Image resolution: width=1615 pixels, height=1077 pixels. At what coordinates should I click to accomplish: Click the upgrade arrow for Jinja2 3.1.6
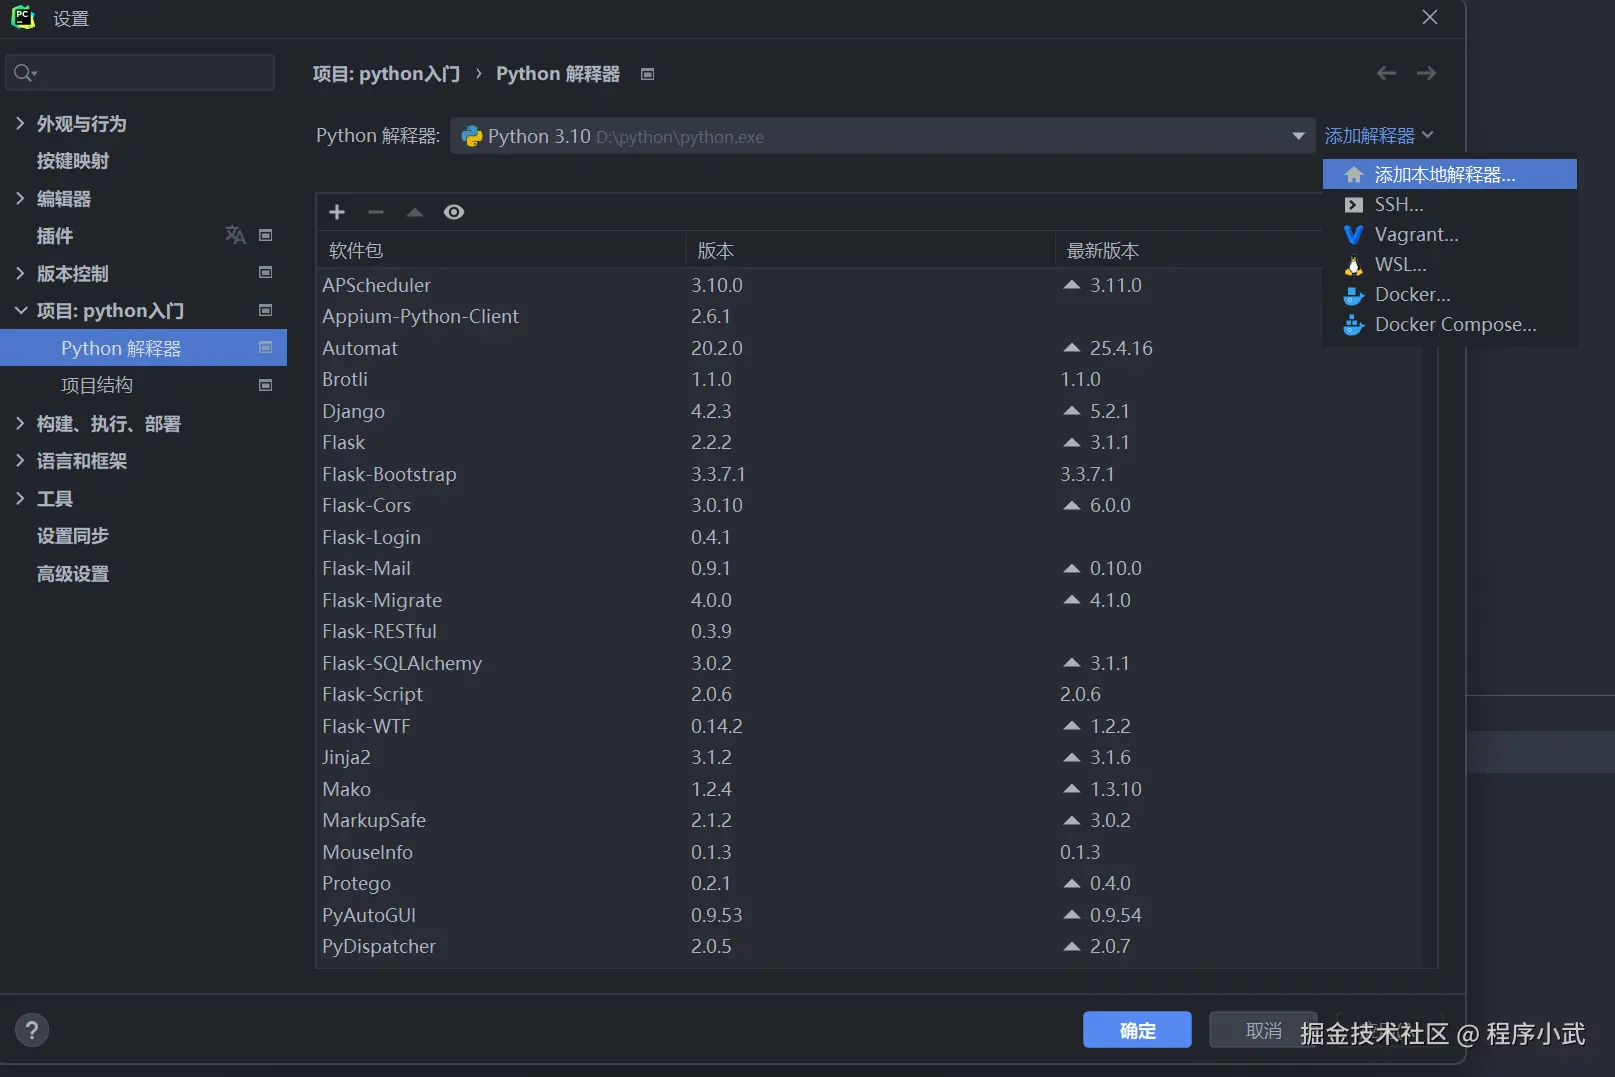tap(1072, 757)
